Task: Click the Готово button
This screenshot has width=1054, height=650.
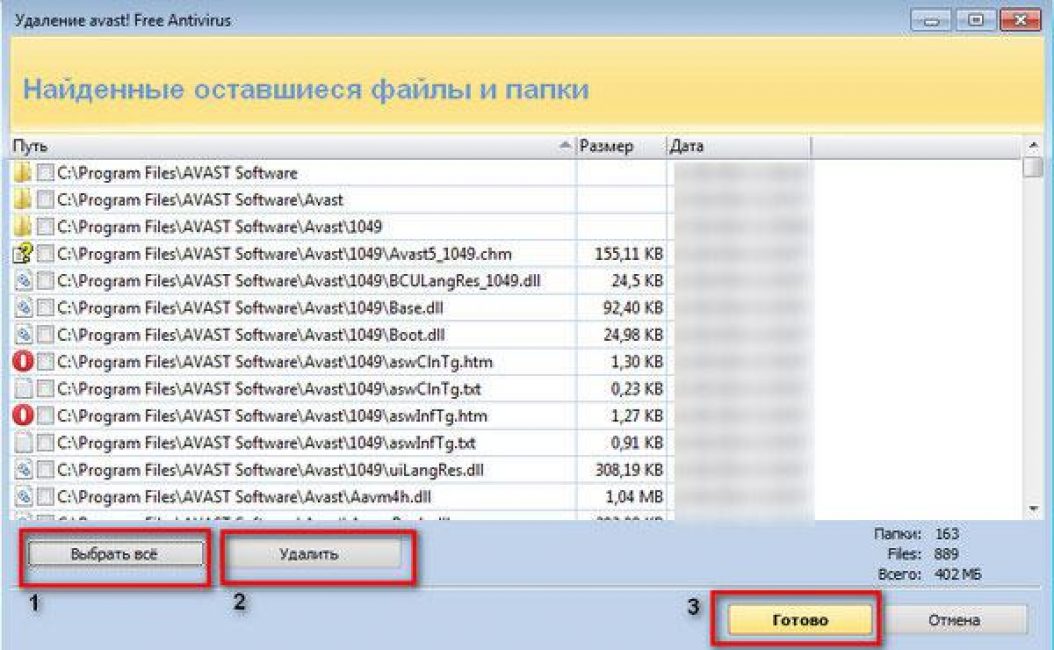Action: (x=799, y=620)
